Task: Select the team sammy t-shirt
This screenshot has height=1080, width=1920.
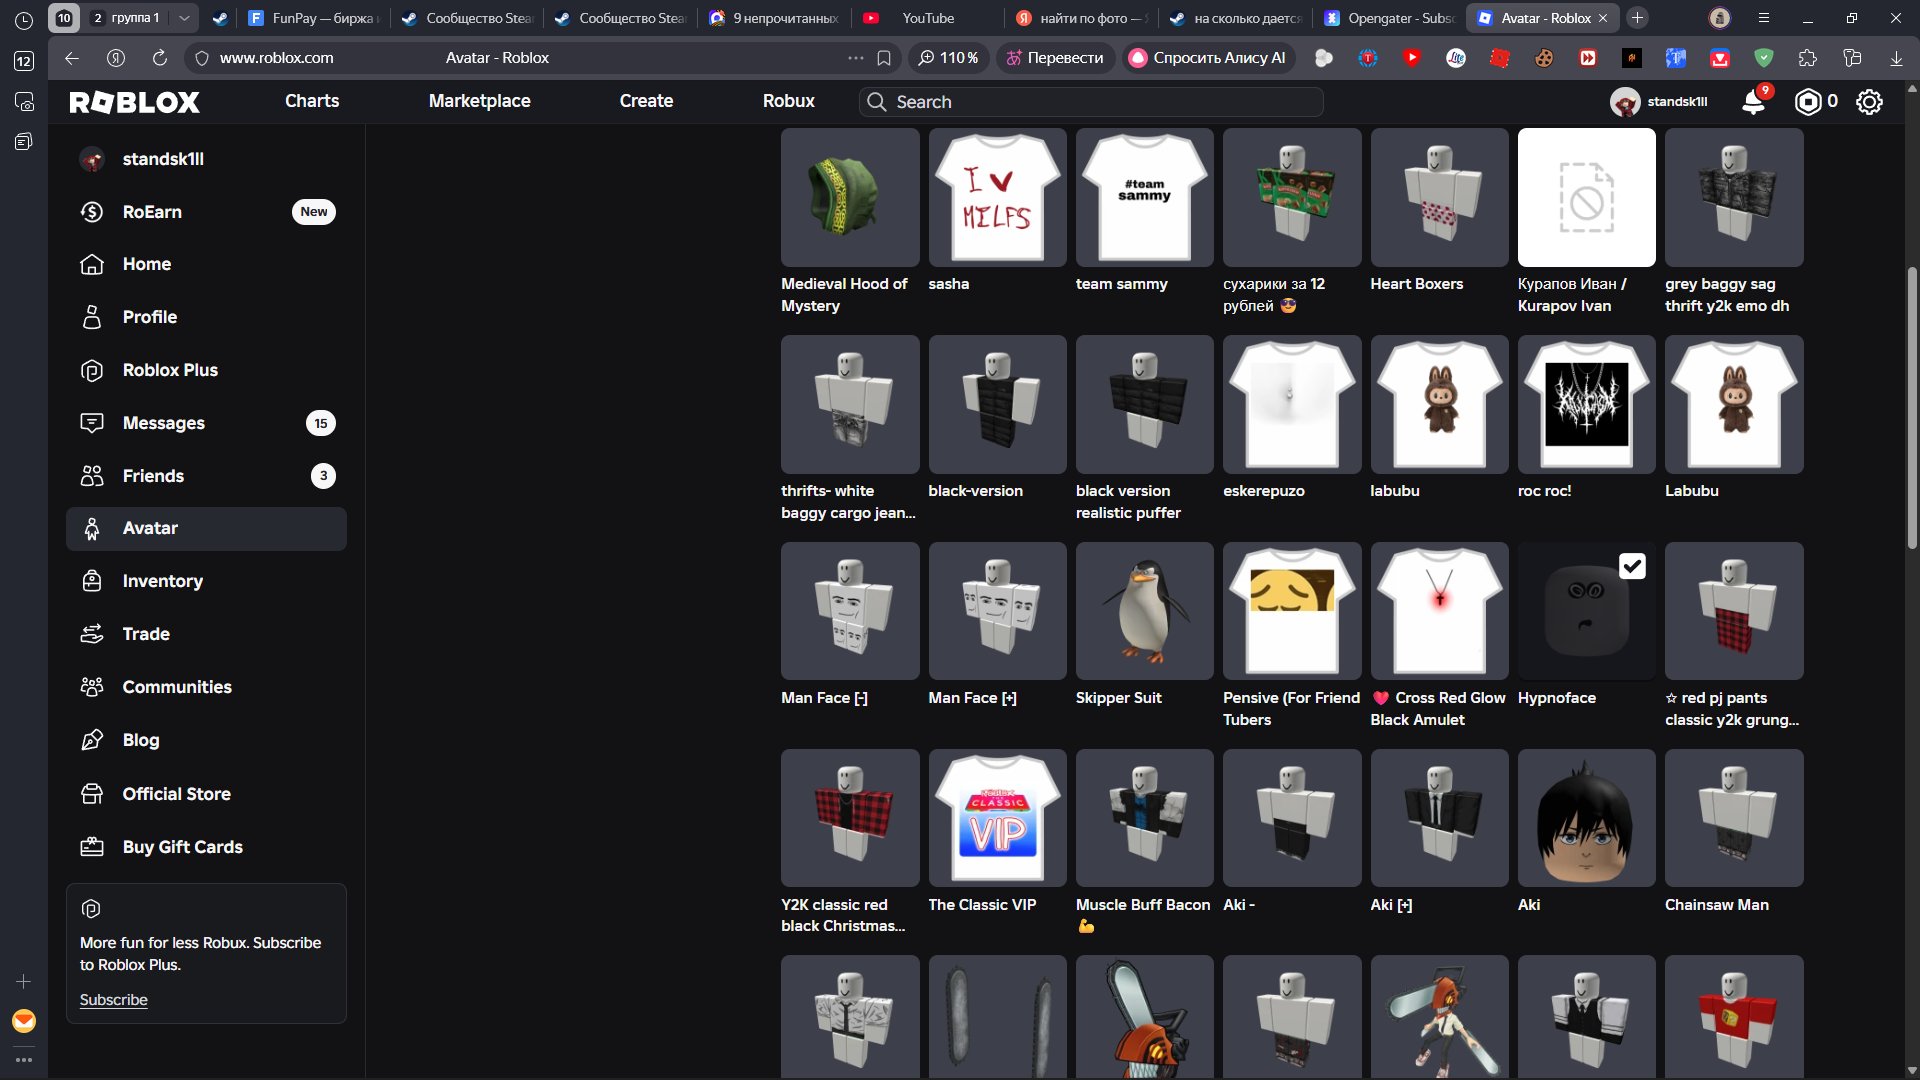Action: (x=1144, y=197)
